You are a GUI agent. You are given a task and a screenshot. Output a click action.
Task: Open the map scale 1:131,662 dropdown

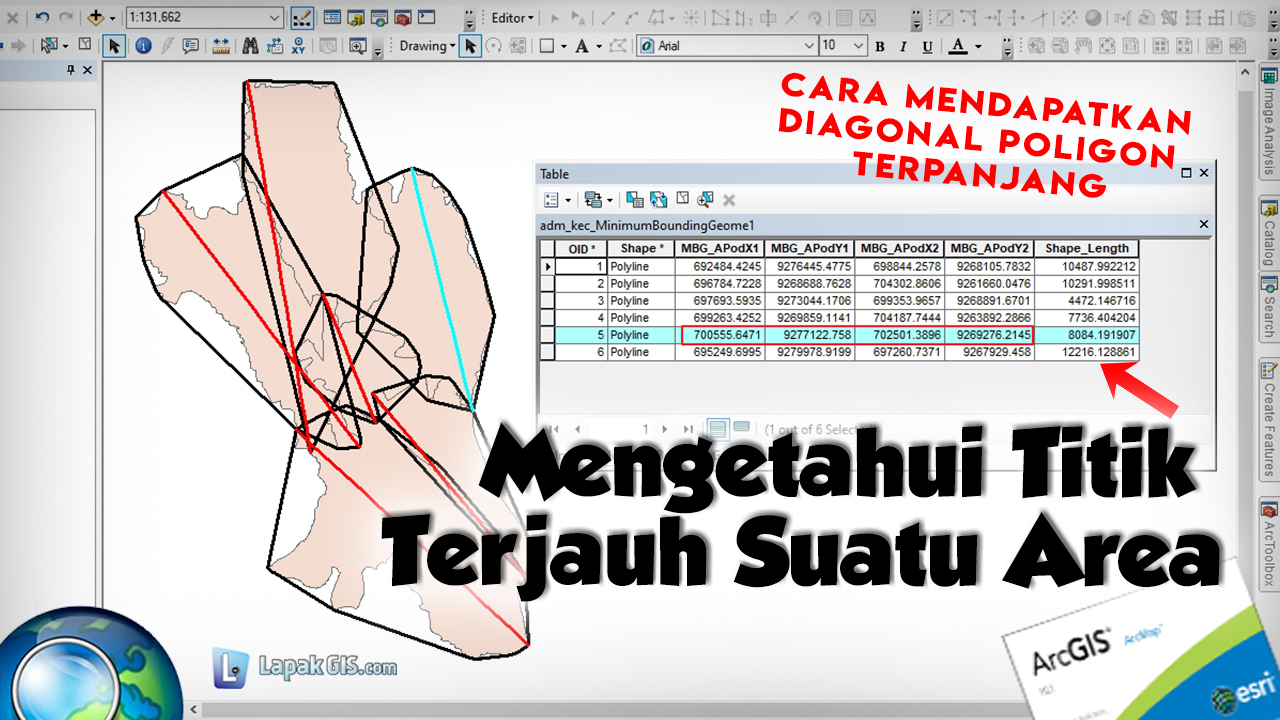(275, 18)
